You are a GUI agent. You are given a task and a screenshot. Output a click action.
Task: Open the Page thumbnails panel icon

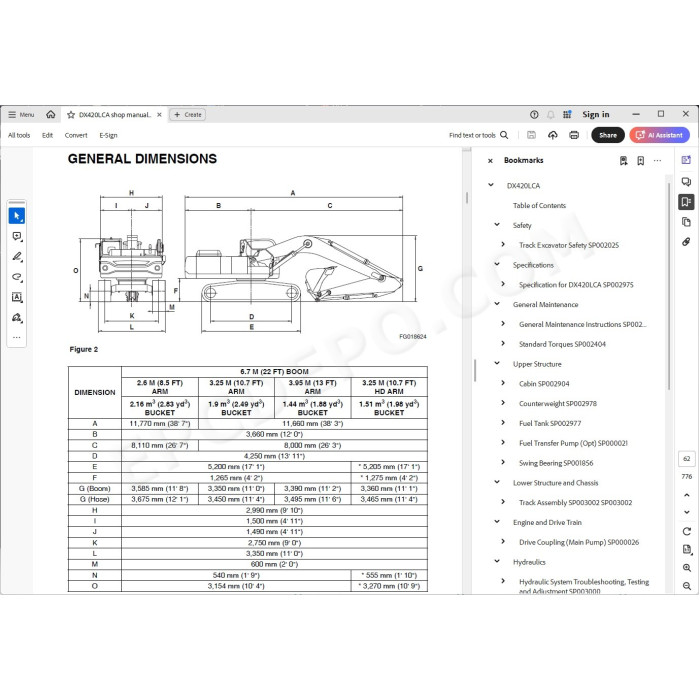coord(686,222)
